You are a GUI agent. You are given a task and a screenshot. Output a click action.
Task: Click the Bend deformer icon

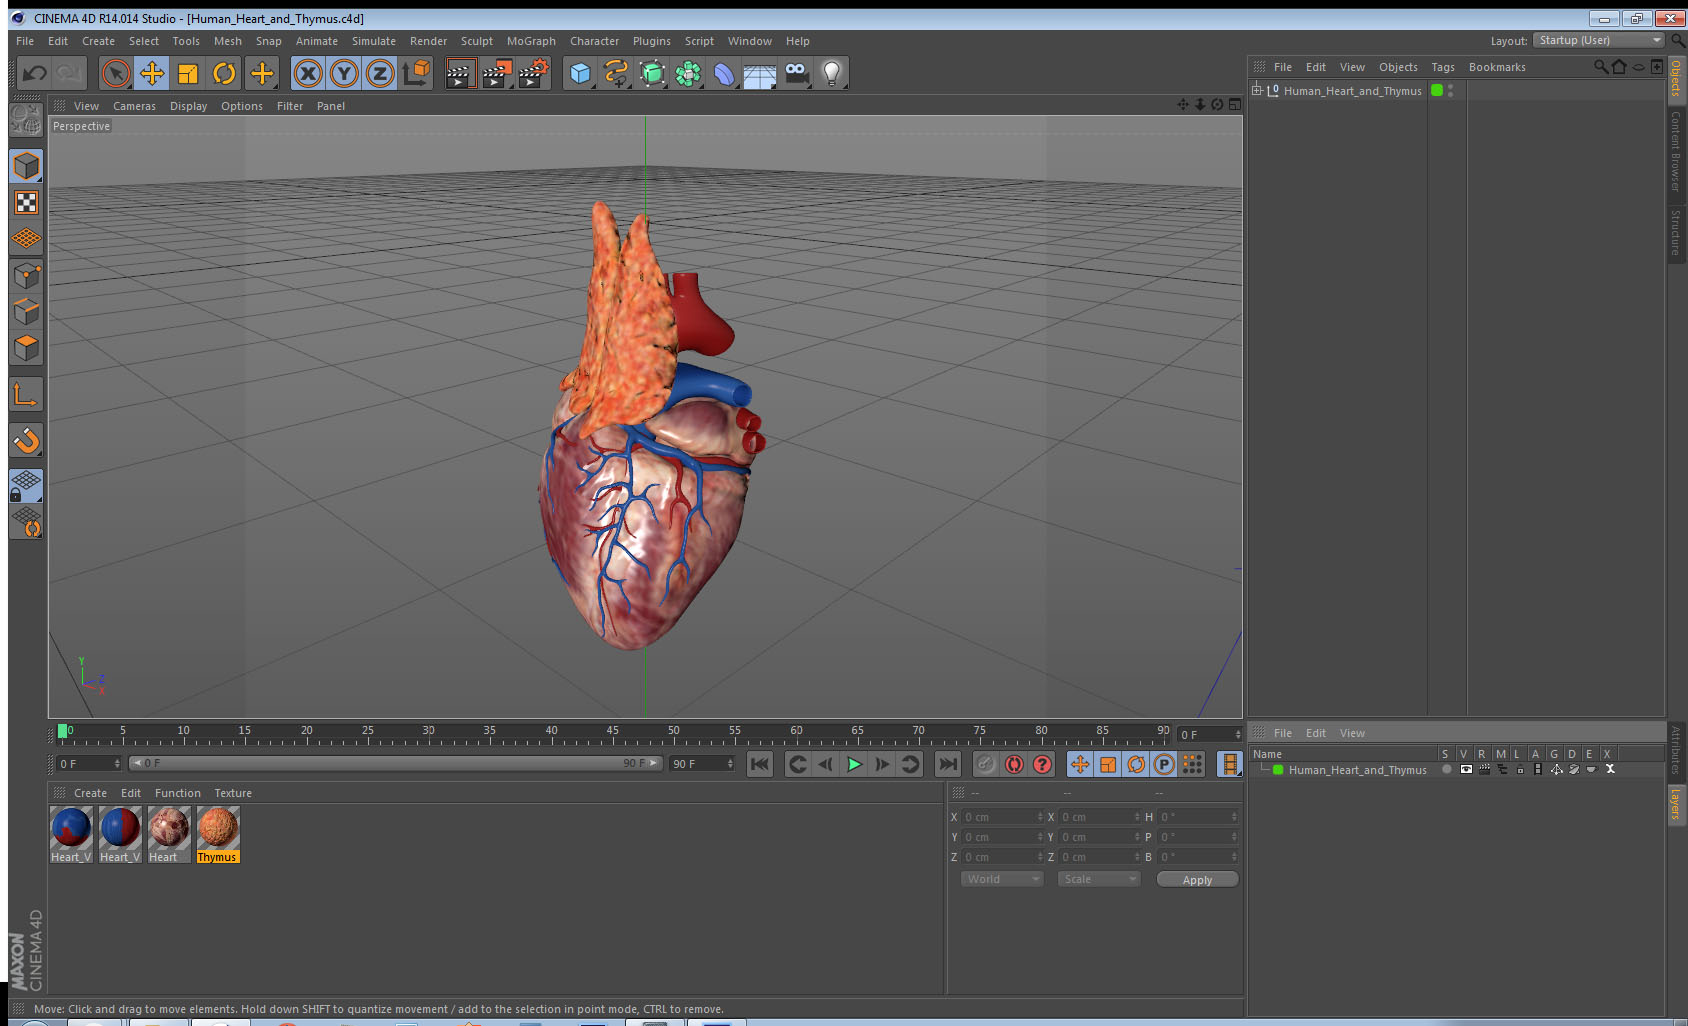coord(724,73)
